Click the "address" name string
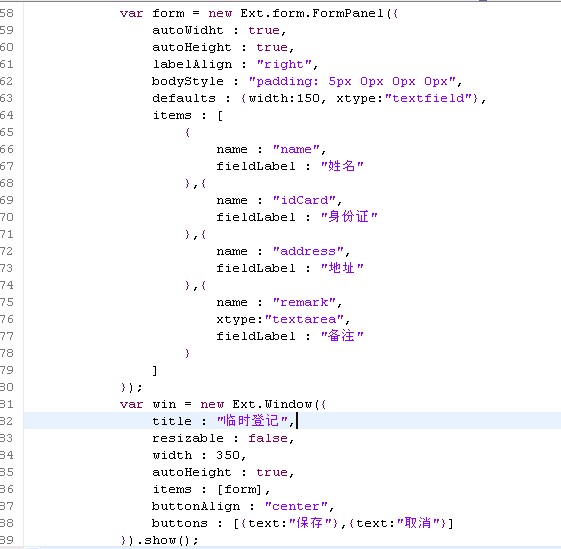The image size is (561, 549). (308, 251)
